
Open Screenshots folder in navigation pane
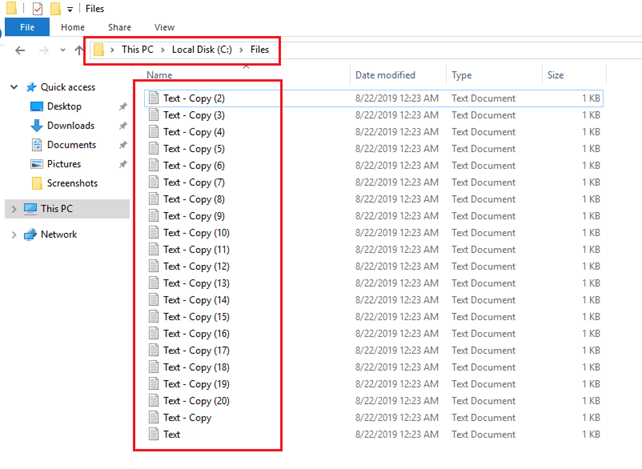(72, 184)
